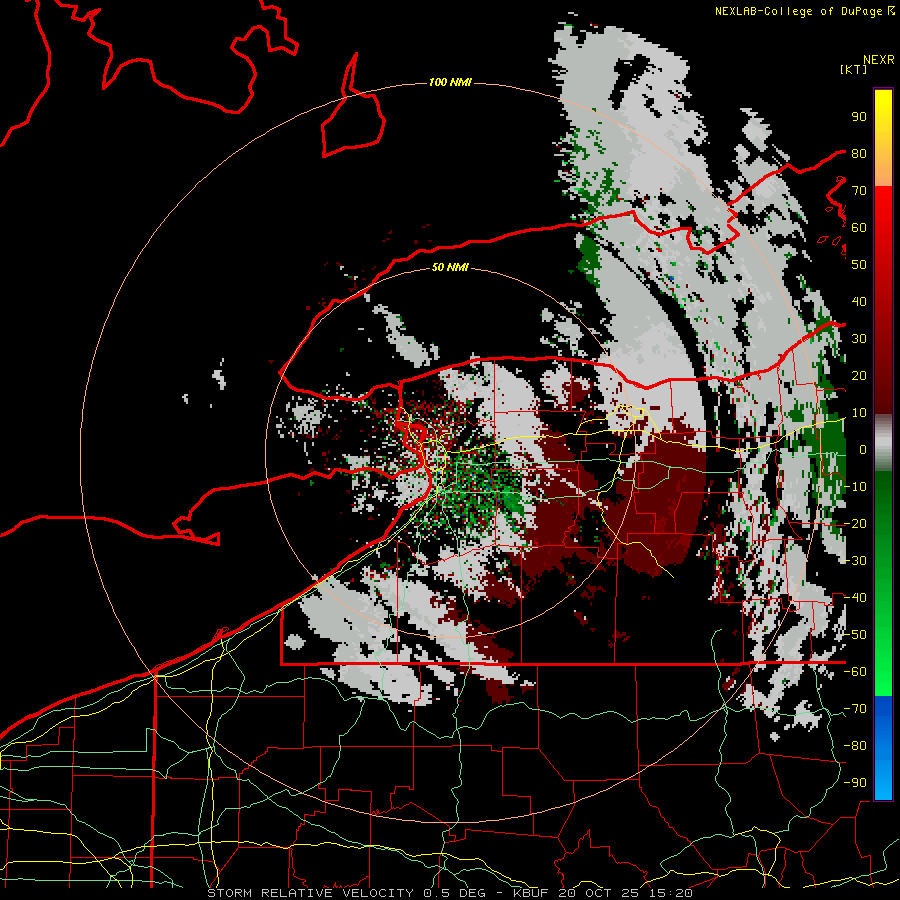Click the 100 NMI range ring label
Viewport: 900px width, 900px height.
pos(450,83)
